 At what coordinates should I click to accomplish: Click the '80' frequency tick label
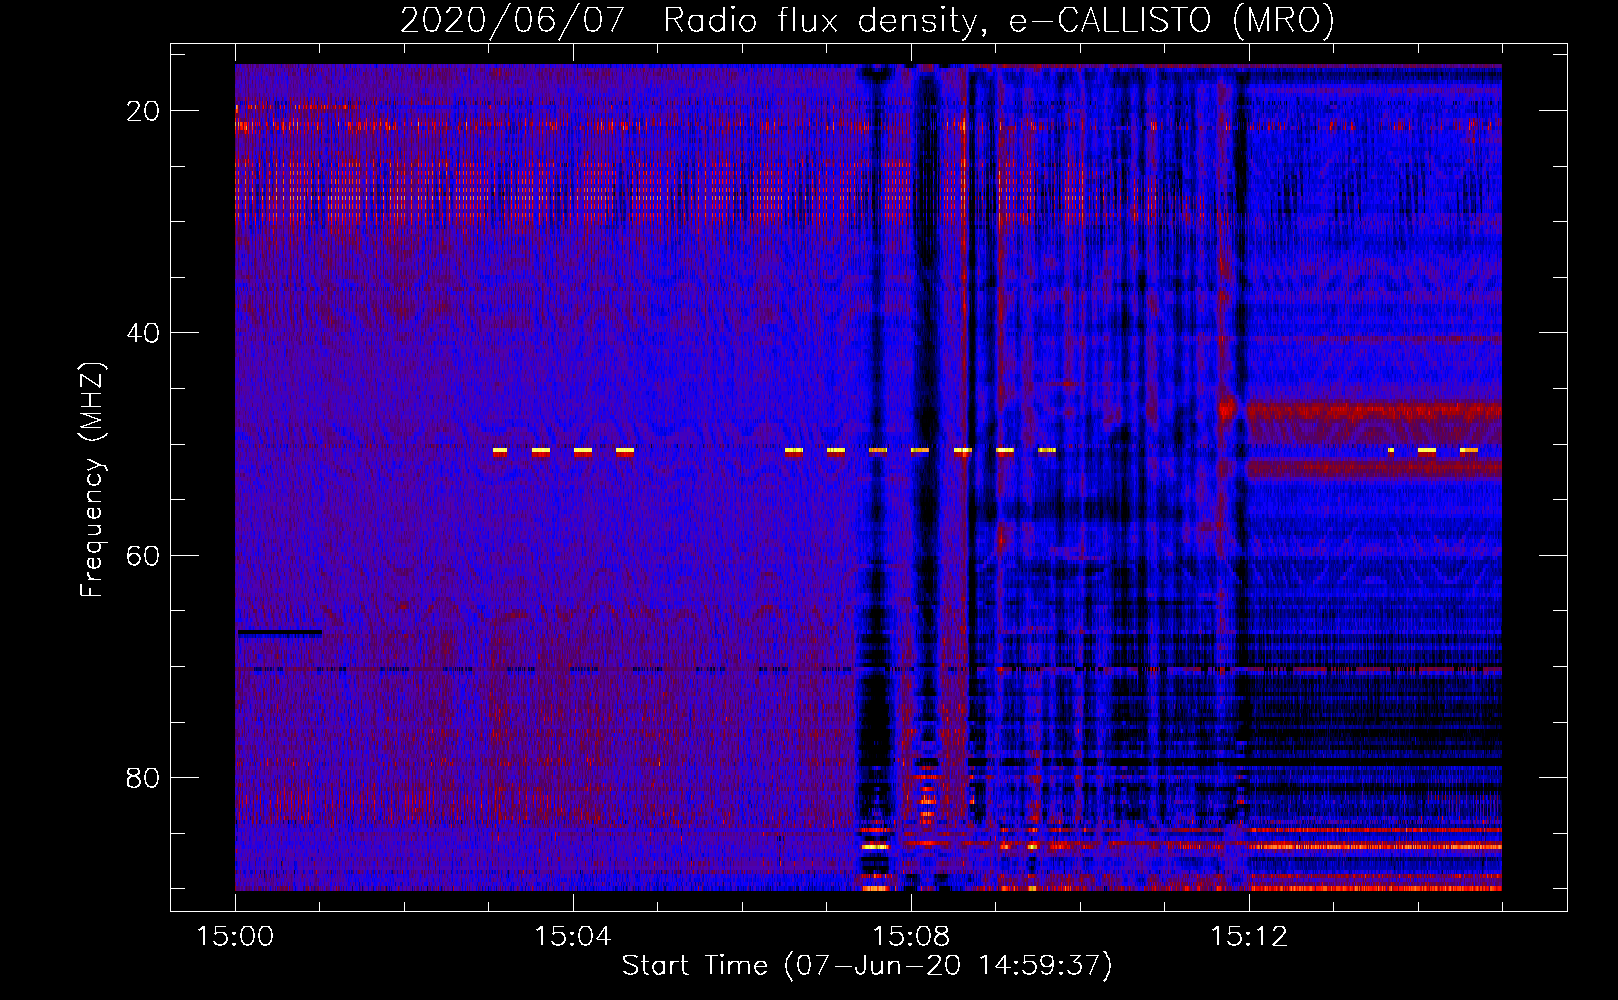[x=143, y=777]
